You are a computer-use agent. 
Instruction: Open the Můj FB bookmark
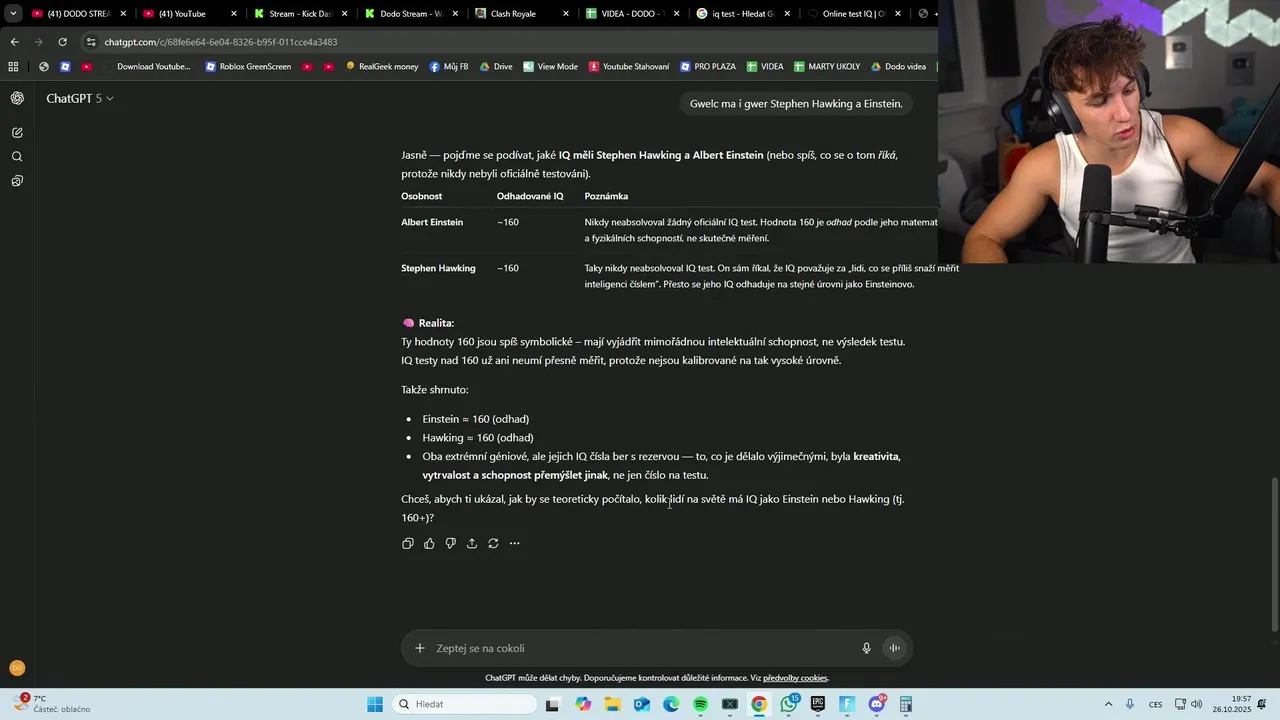[x=449, y=66]
